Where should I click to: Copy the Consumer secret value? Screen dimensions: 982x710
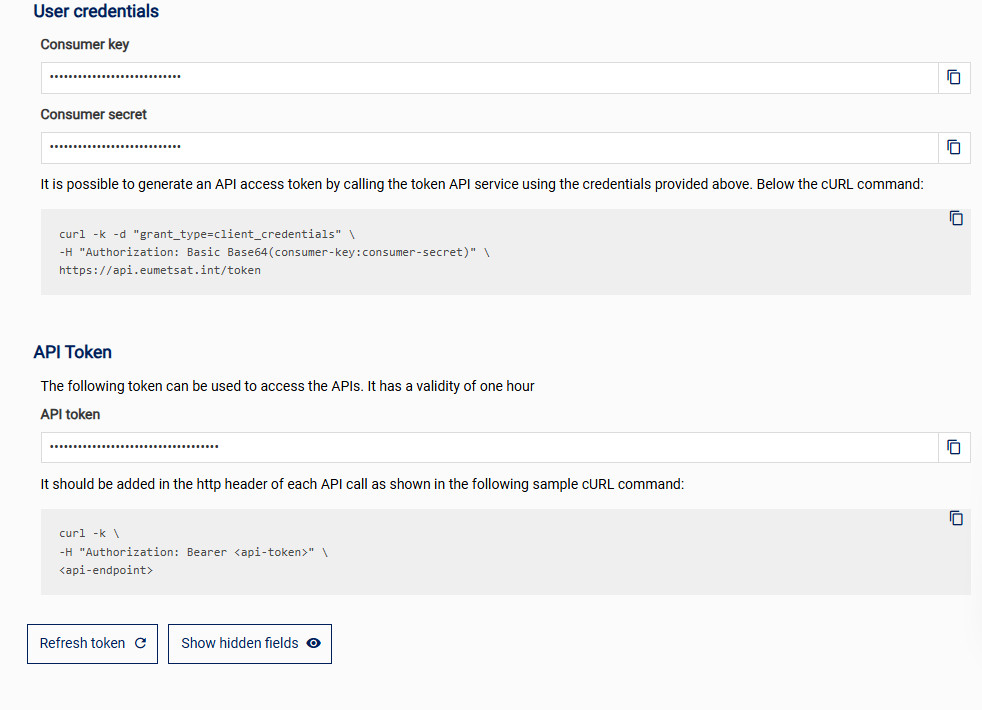click(954, 147)
